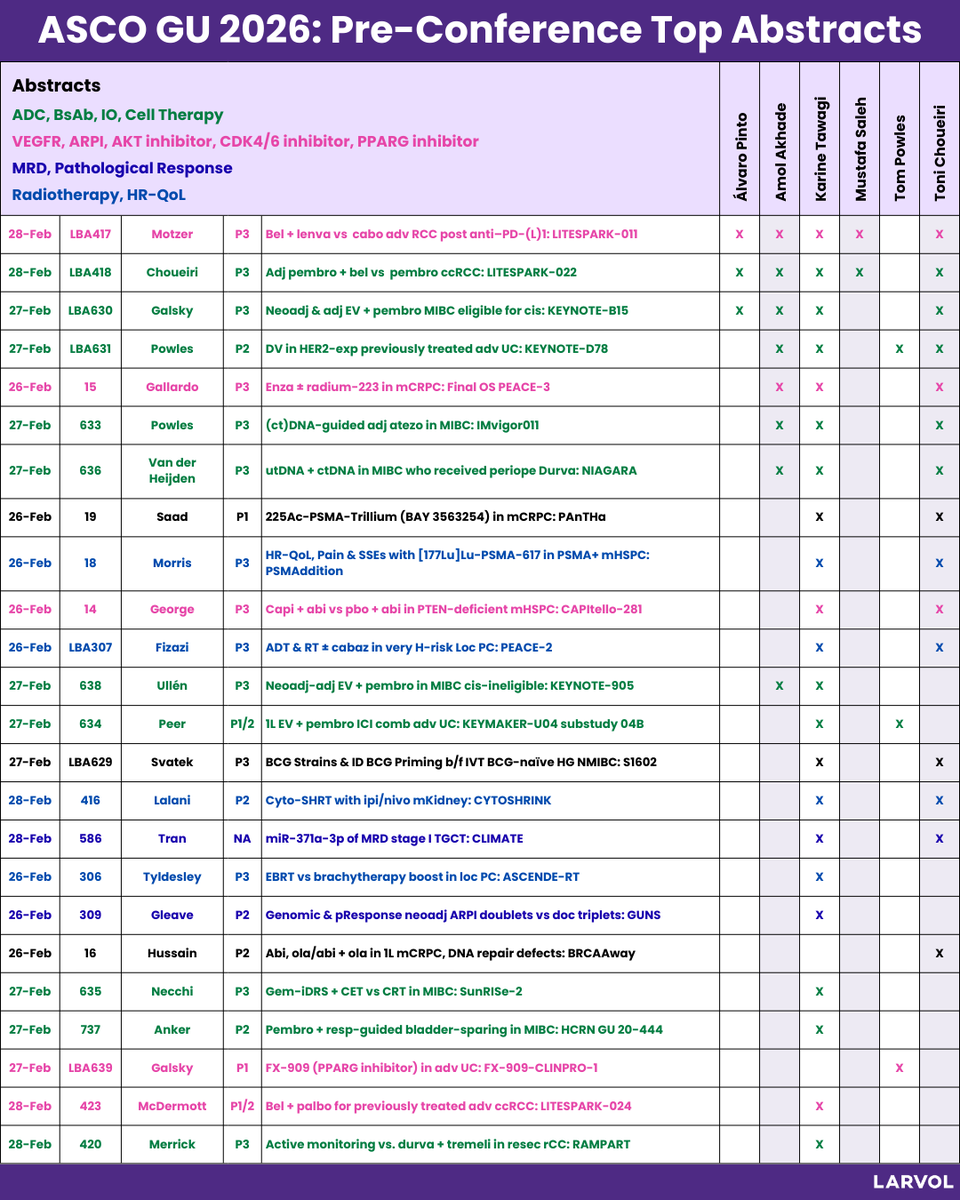Click title ending "IMvigor011"
The height and width of the screenshot is (1200, 960).
click(x=402, y=425)
